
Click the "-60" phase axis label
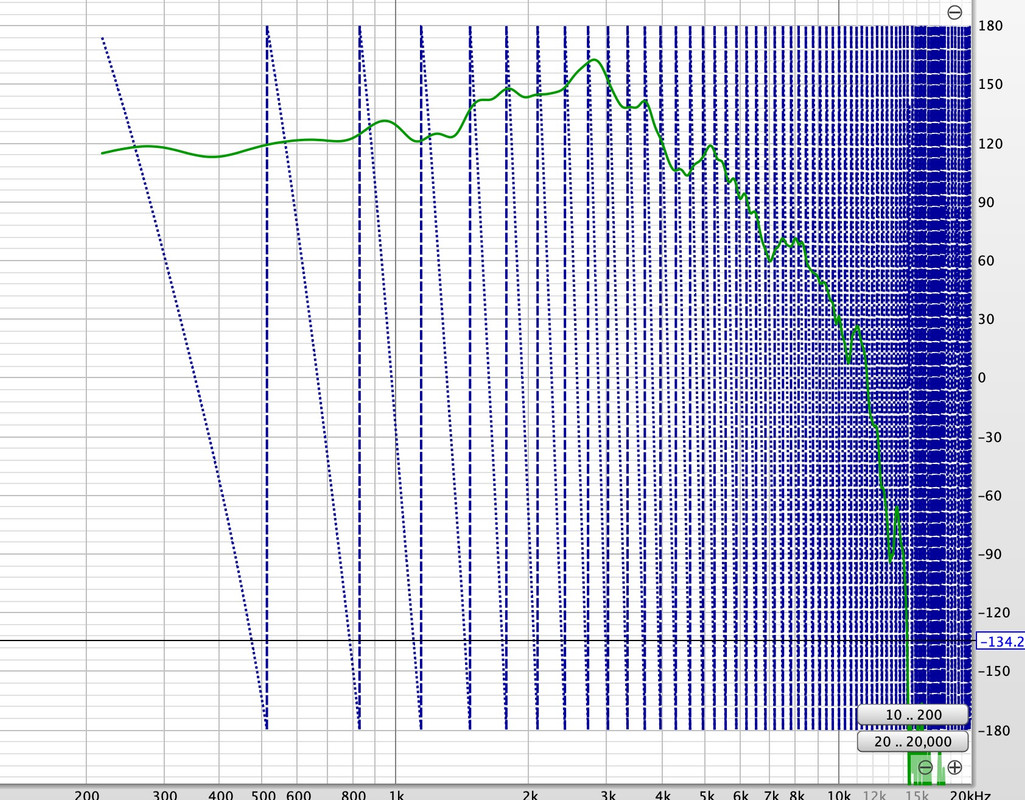coord(989,495)
